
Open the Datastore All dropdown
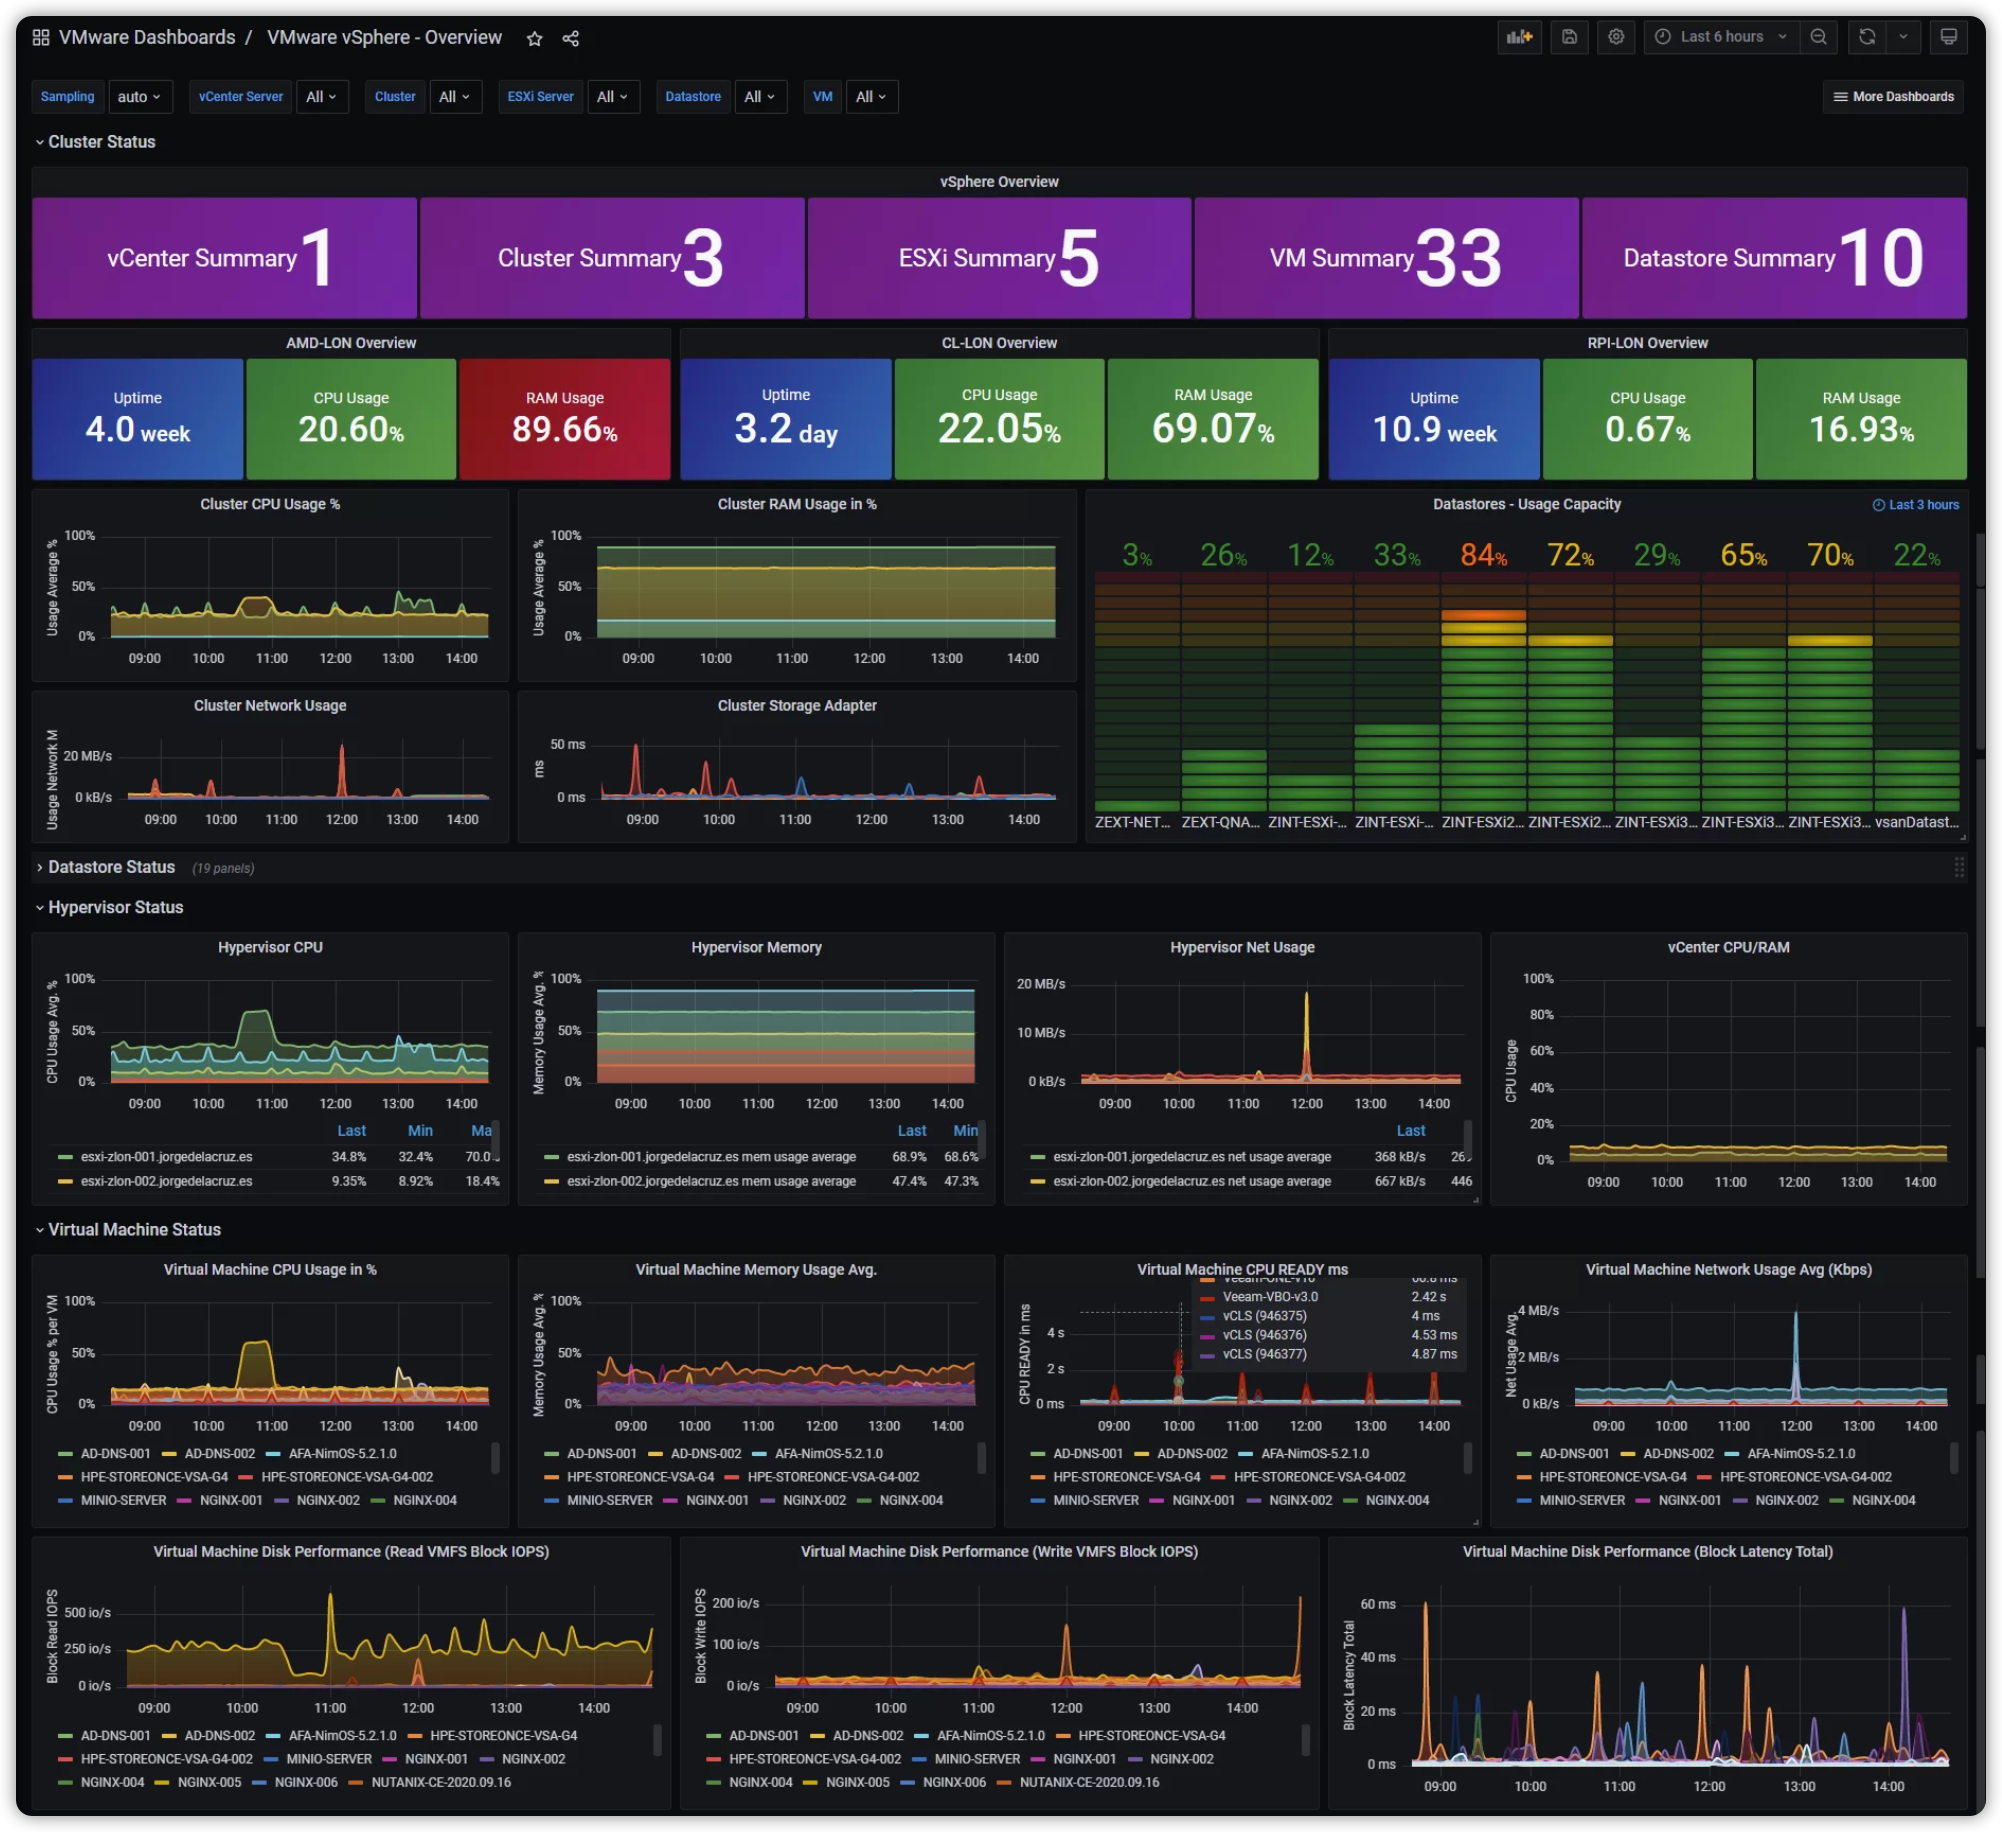(761, 97)
